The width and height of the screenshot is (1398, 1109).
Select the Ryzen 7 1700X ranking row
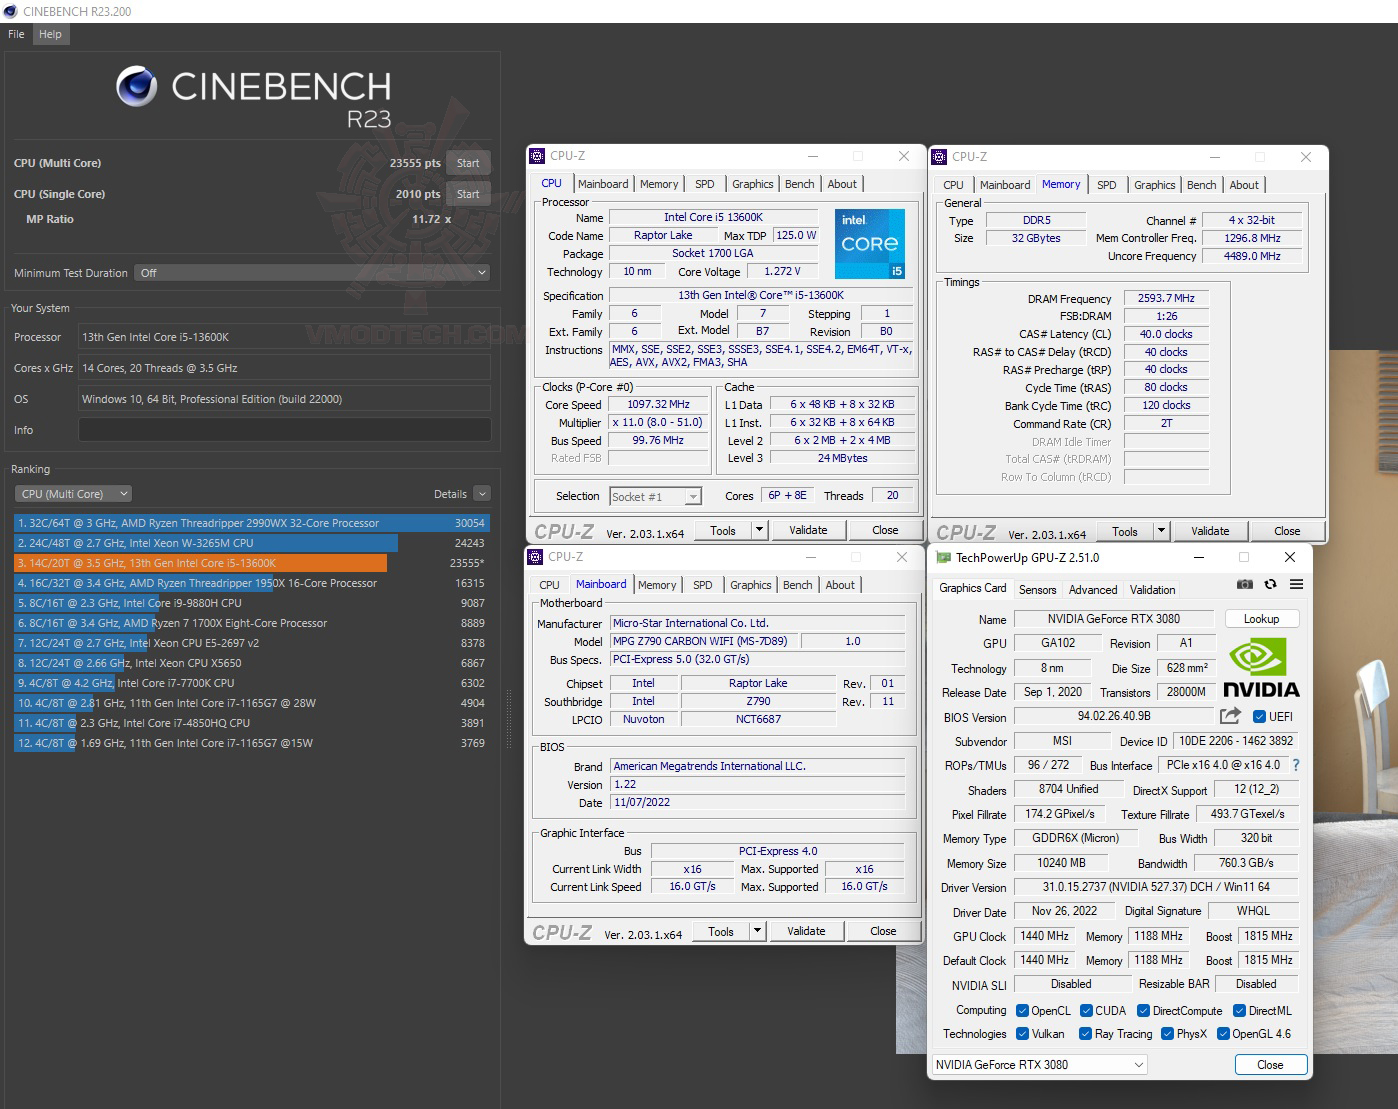(x=251, y=623)
